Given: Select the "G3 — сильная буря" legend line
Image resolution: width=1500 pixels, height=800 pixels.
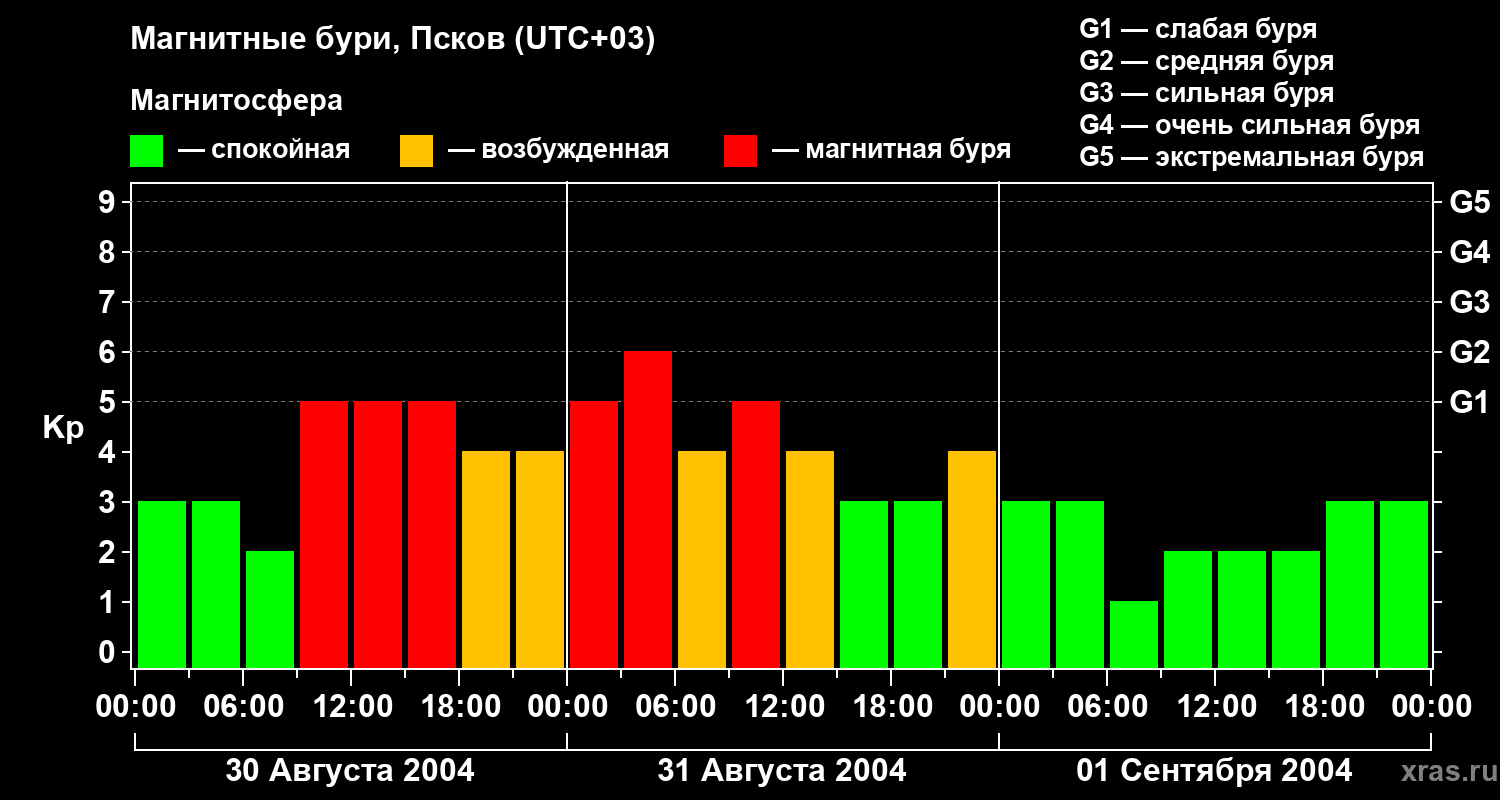Looking at the screenshot, I should 1207,93.
